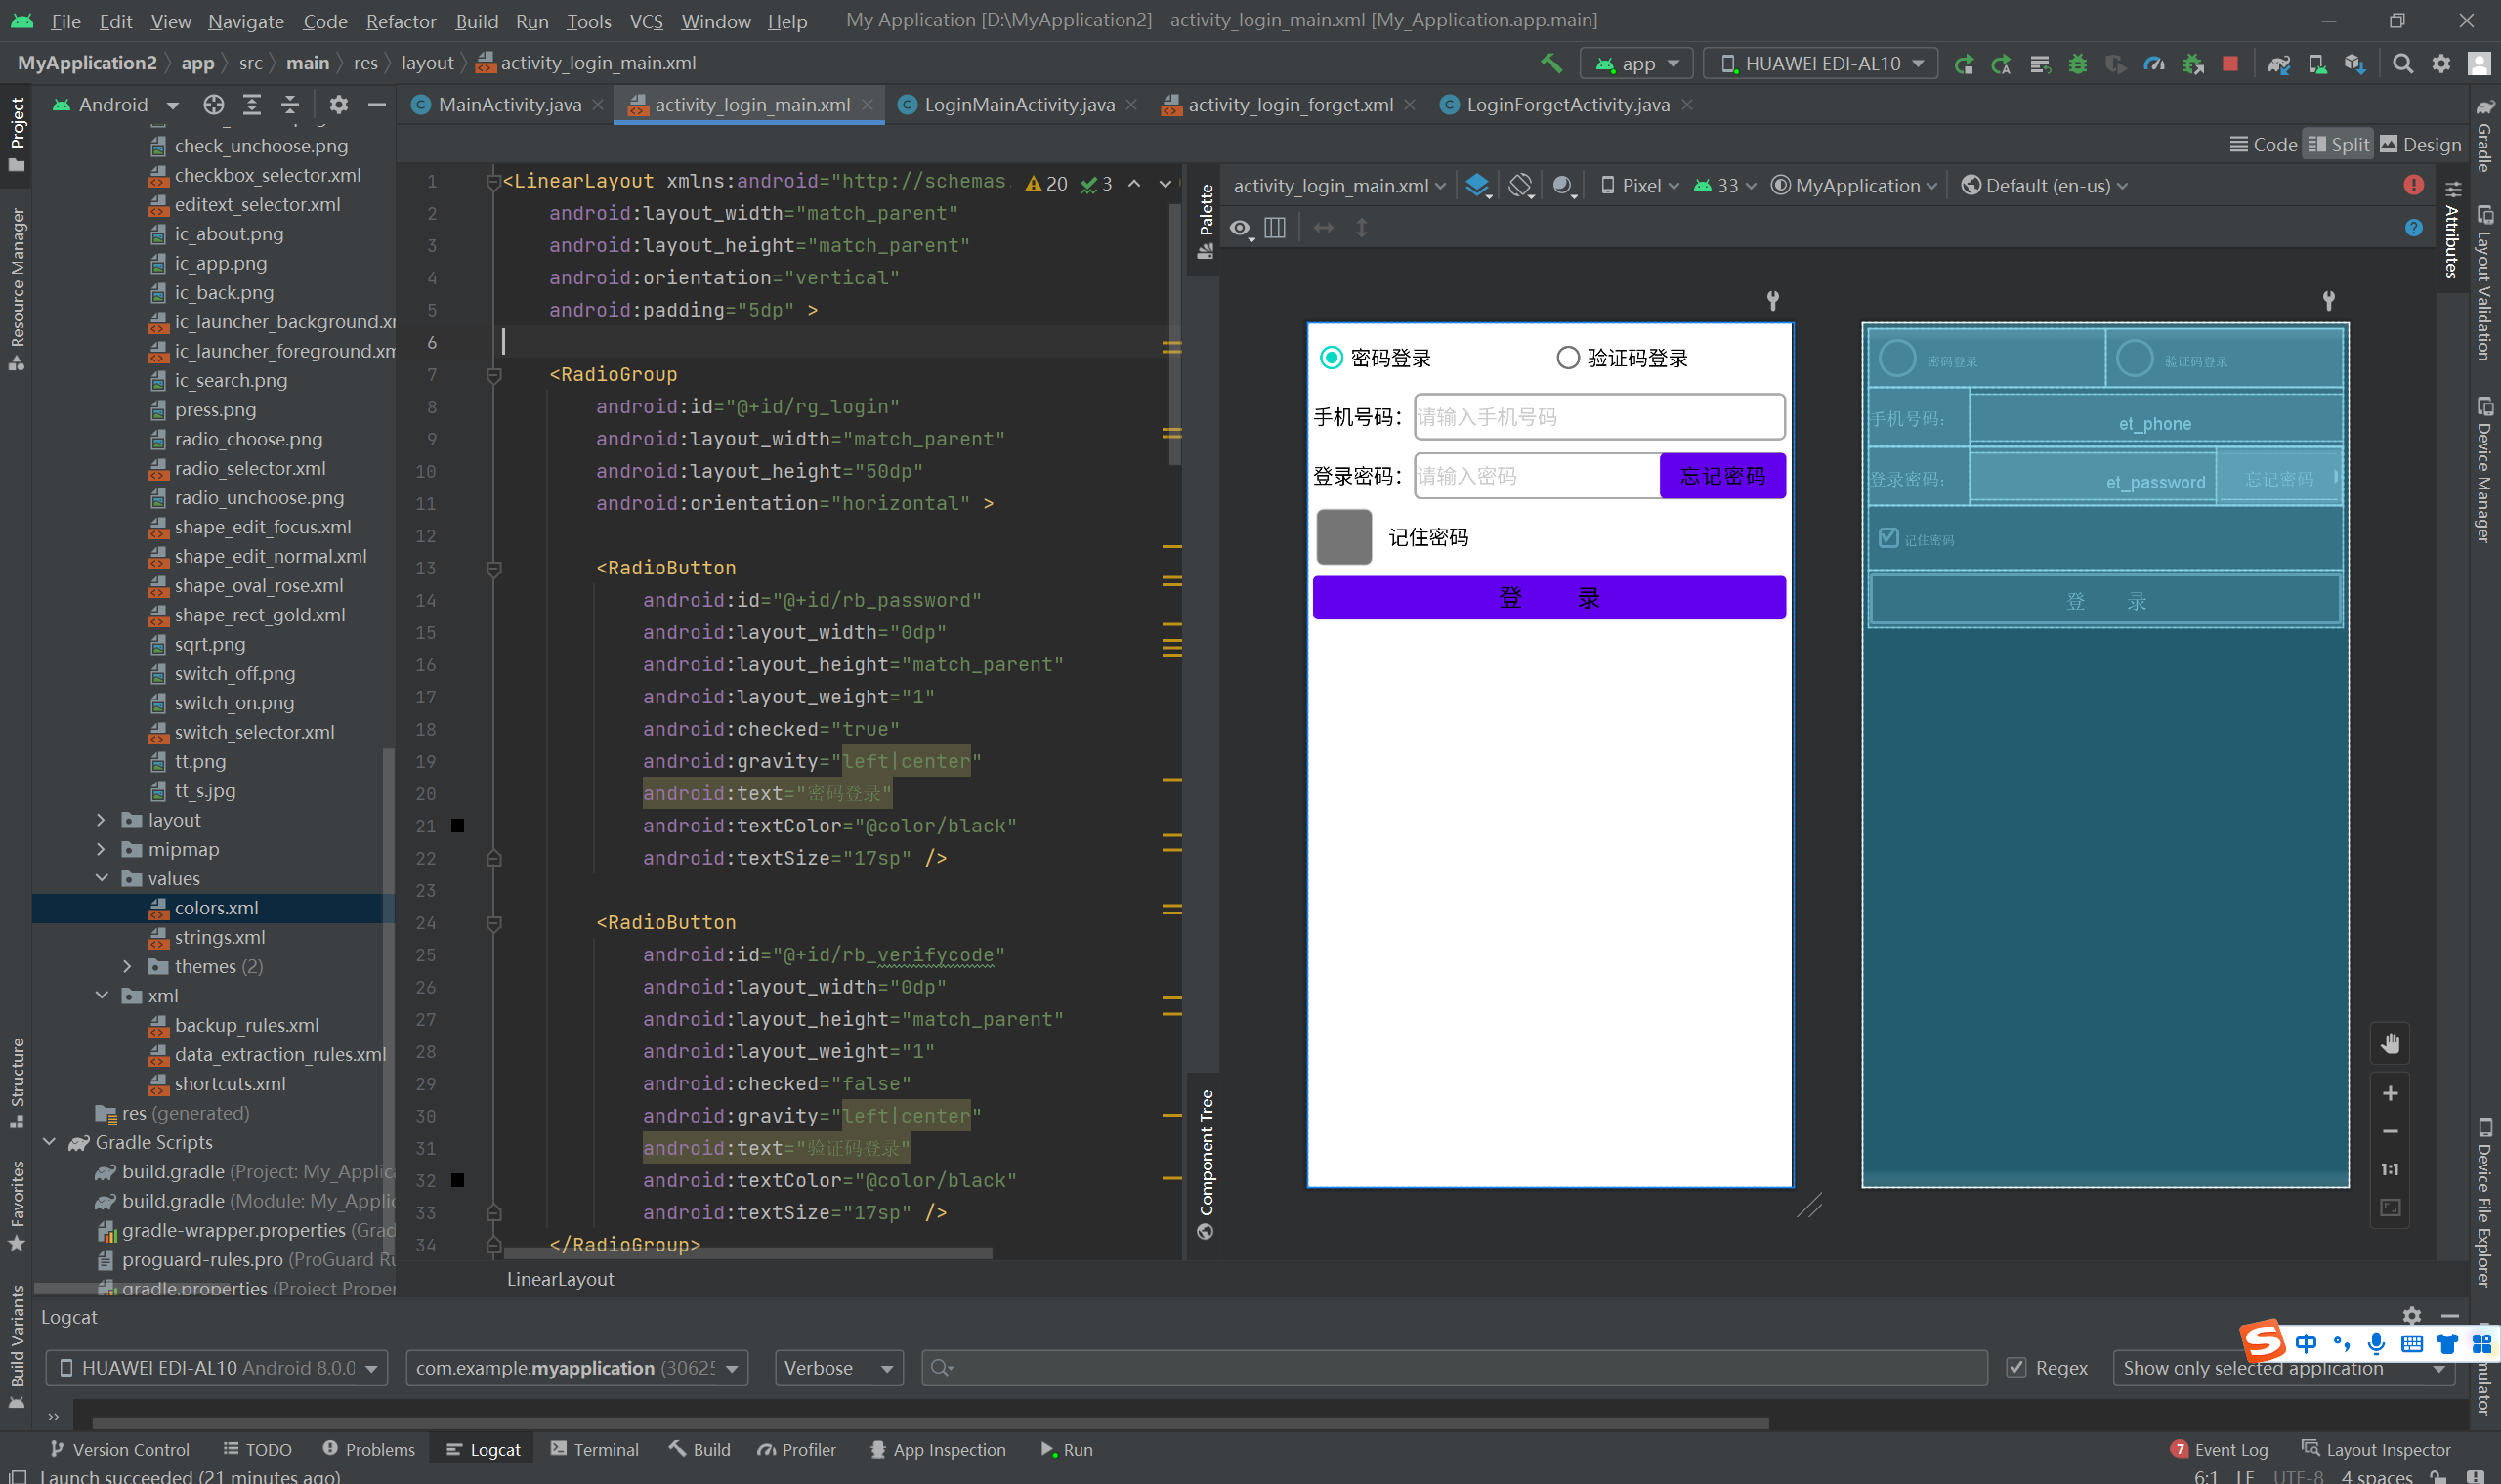Image resolution: width=2501 pixels, height=1484 pixels.
Task: Toggle the Regex checkbox in Logcat
Action: 2016,1367
